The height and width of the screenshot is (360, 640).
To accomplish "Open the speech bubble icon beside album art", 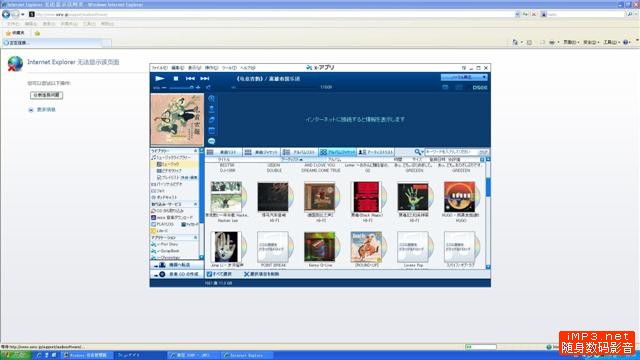I will click(x=211, y=141).
